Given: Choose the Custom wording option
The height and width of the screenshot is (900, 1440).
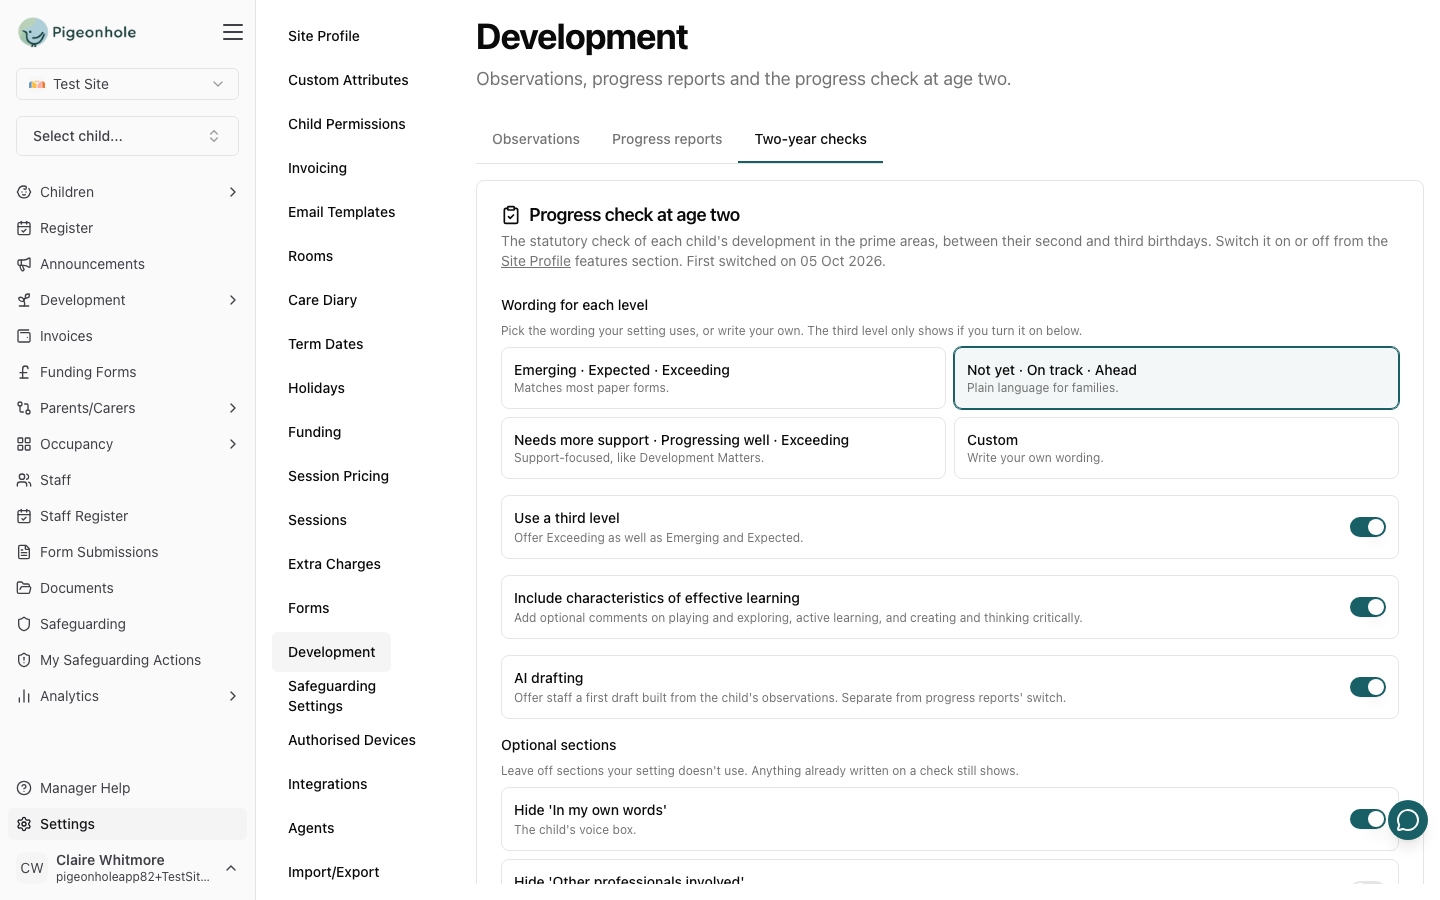Looking at the screenshot, I should click(x=1176, y=448).
